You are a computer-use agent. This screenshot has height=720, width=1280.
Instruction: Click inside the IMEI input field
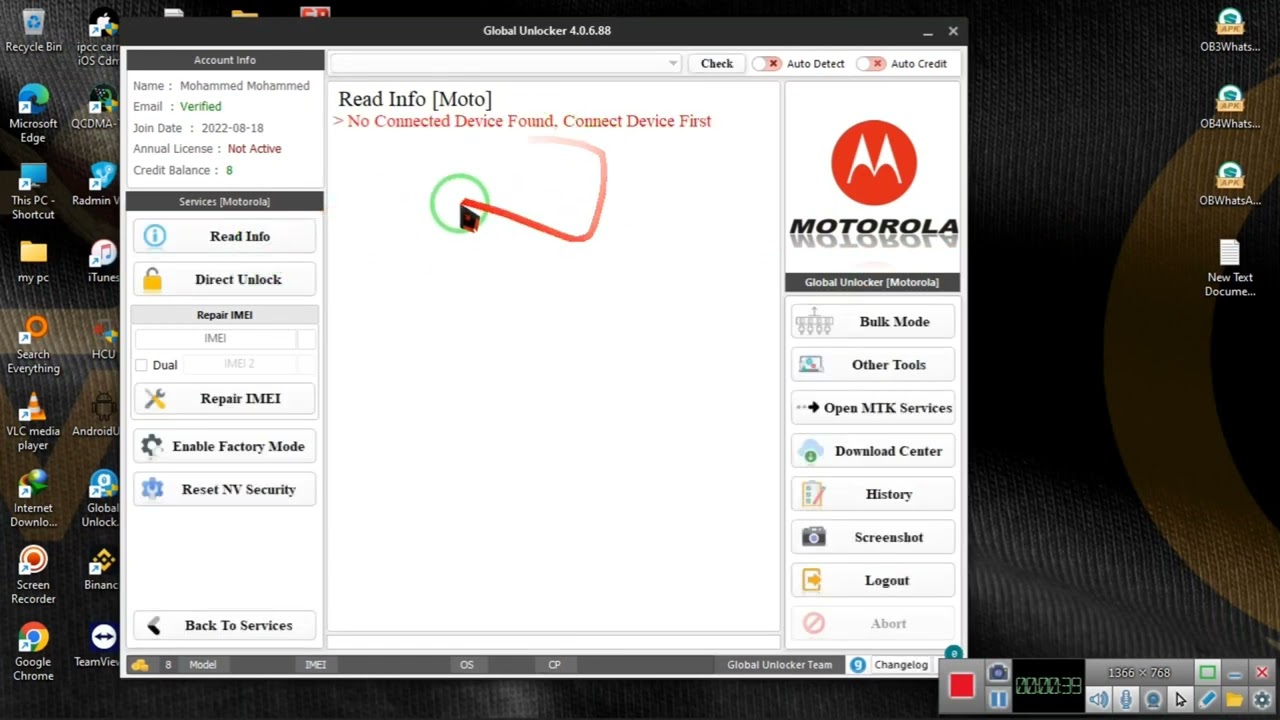pyautogui.click(x=215, y=338)
